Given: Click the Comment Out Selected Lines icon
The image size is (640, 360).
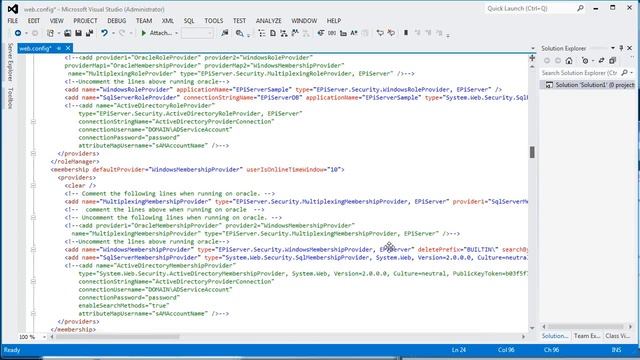Looking at the screenshot, I should pos(380,33).
